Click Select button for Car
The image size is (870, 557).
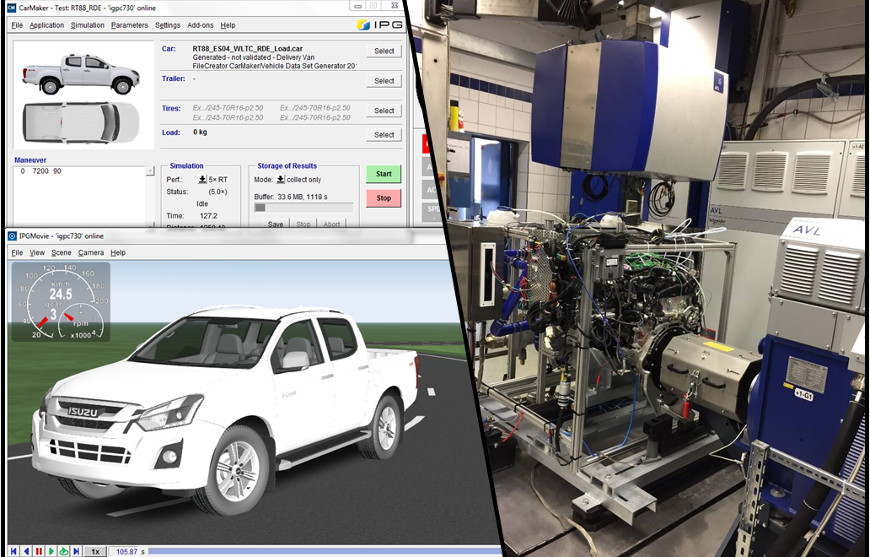384,51
